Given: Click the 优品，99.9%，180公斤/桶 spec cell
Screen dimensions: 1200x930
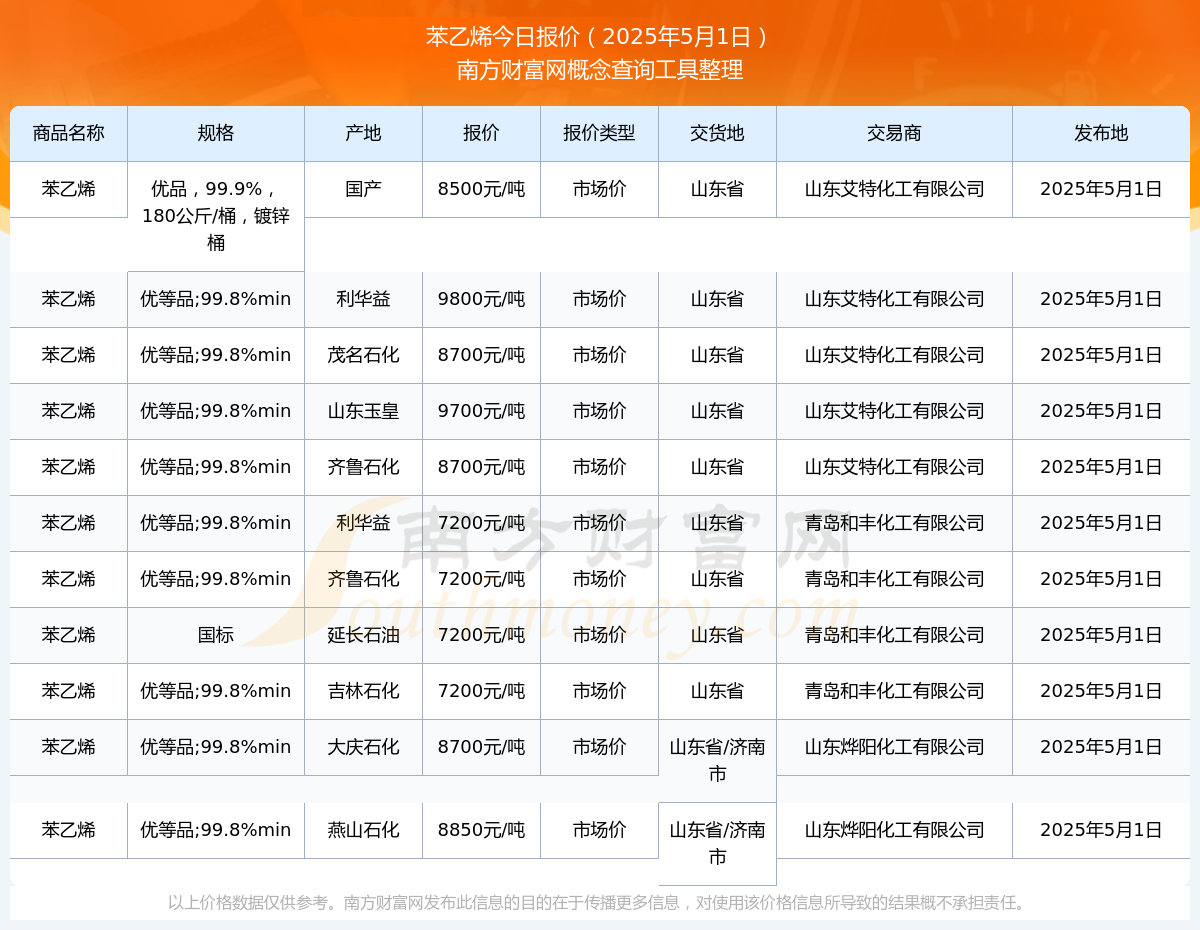Looking at the screenshot, I should pyautogui.click(x=216, y=216).
